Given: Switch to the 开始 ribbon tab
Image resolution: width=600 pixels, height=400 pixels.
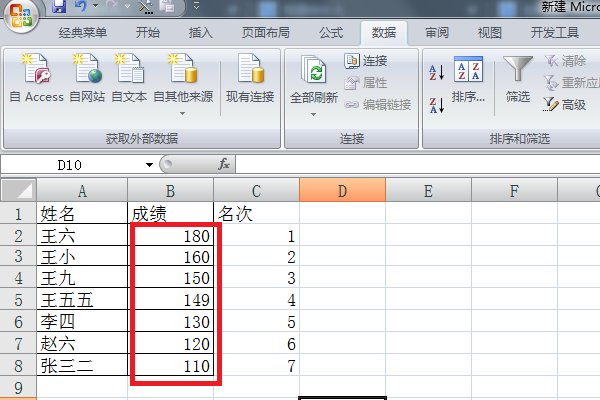Looking at the screenshot, I should tap(148, 33).
